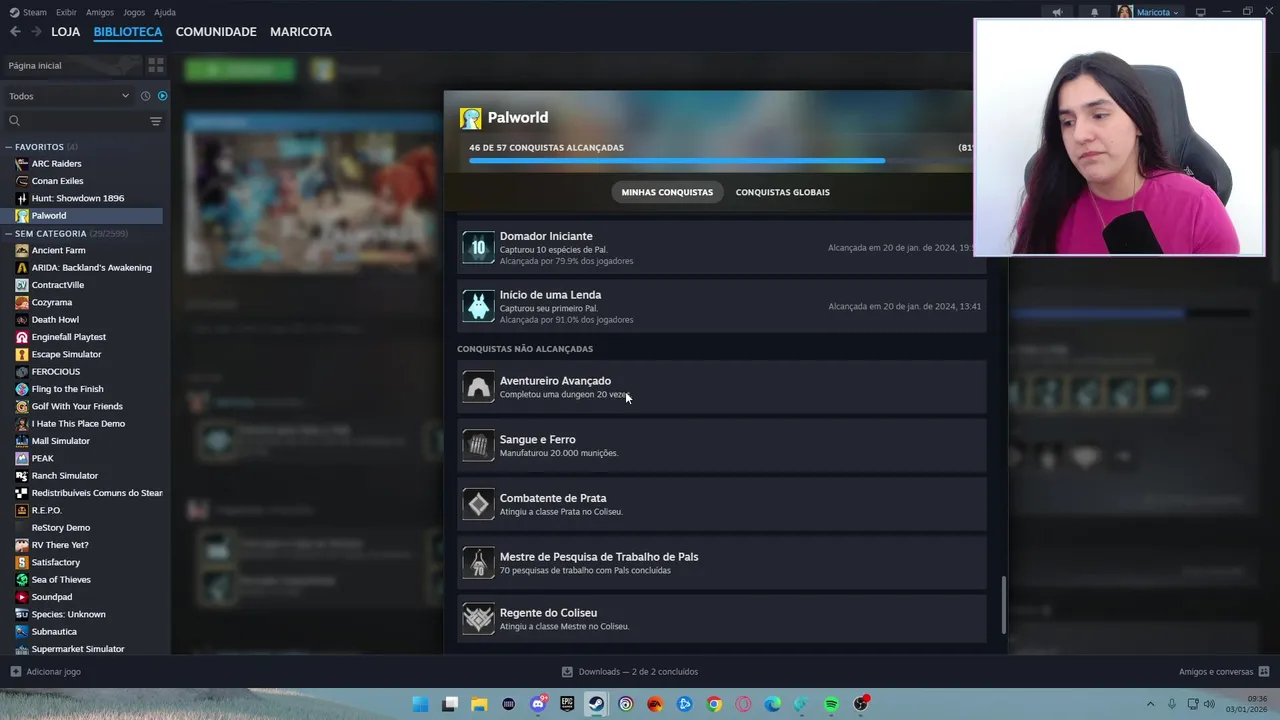
Task: Click the Soundpad app icon
Action: (22, 597)
